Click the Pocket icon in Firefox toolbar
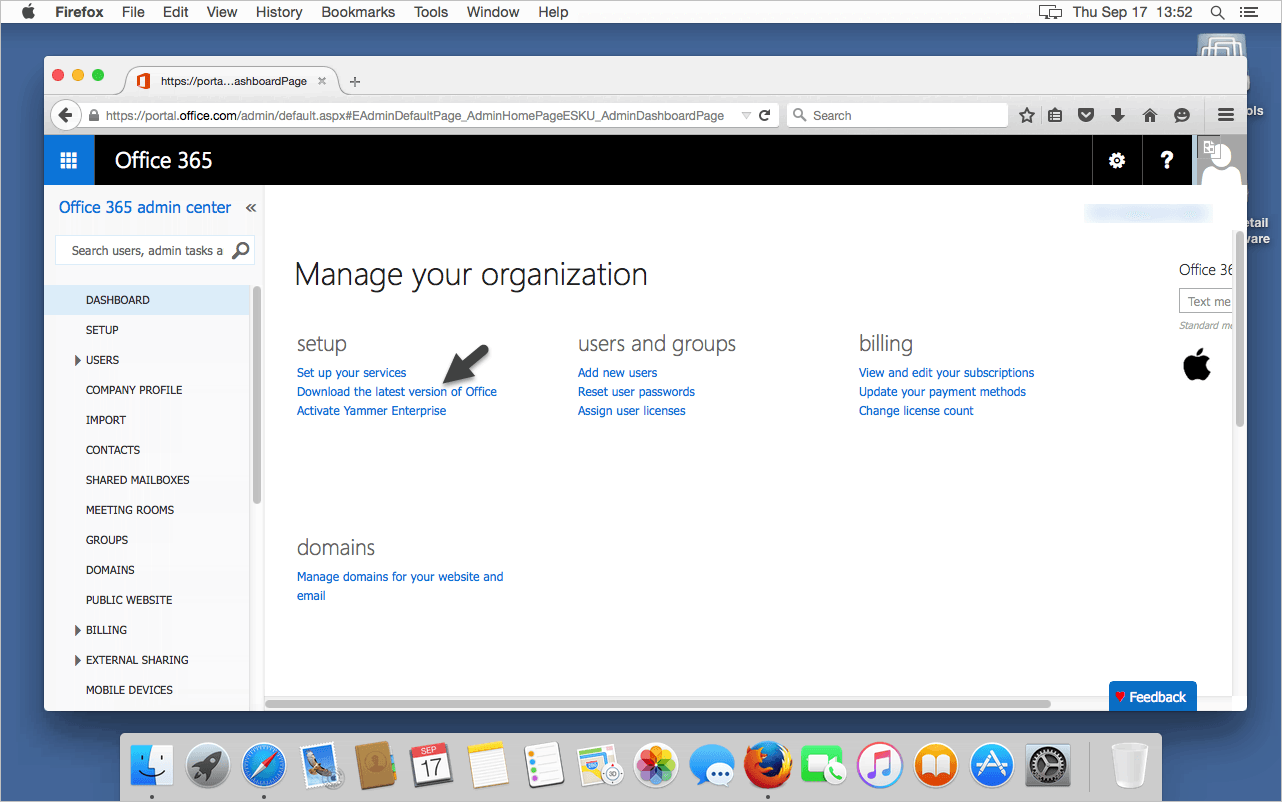 (1087, 115)
